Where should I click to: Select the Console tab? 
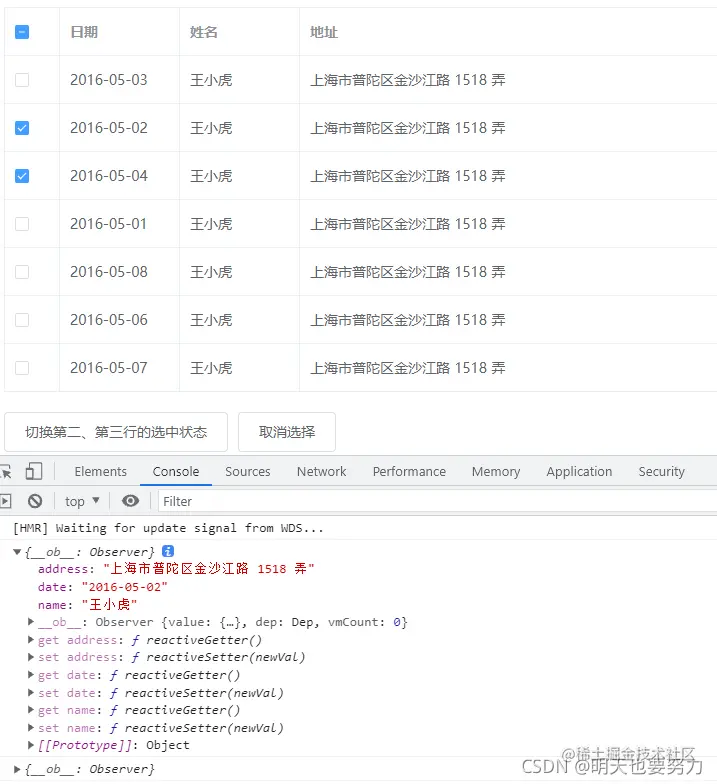(176, 472)
